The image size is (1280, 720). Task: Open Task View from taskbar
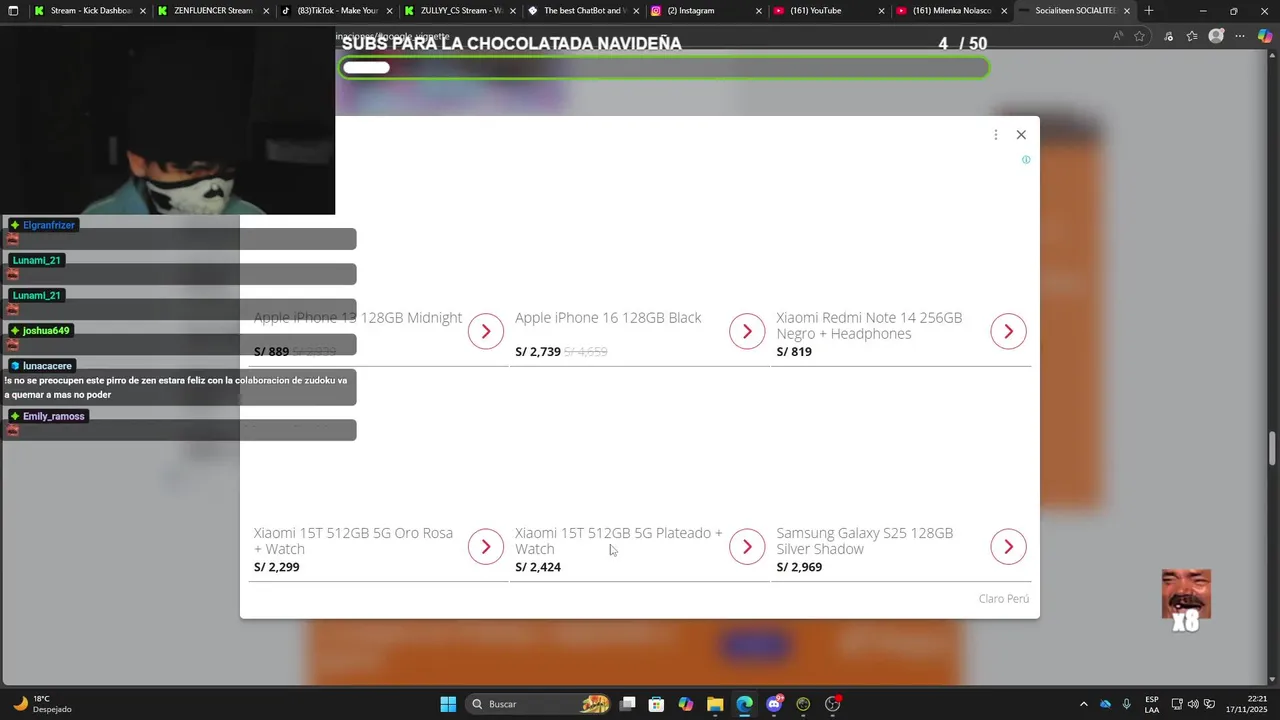(x=627, y=704)
